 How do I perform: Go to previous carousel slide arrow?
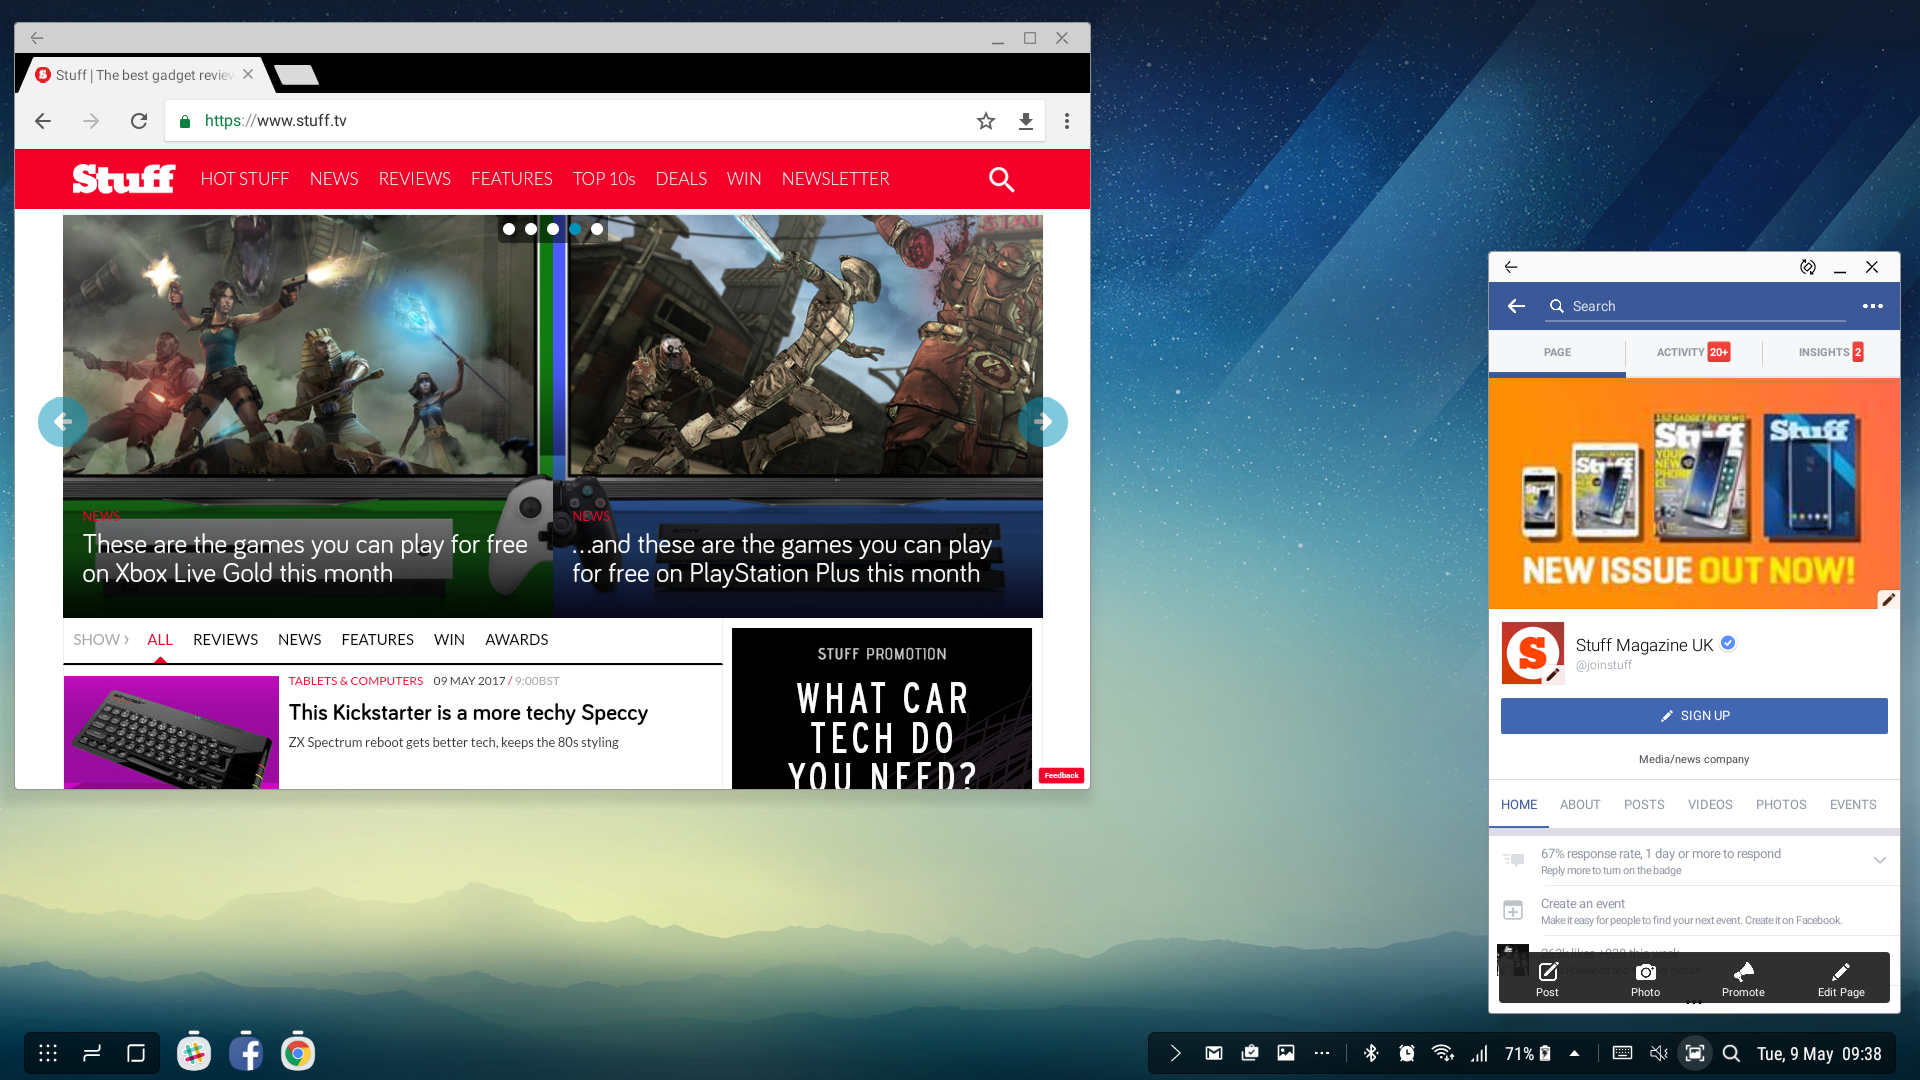pos(62,422)
